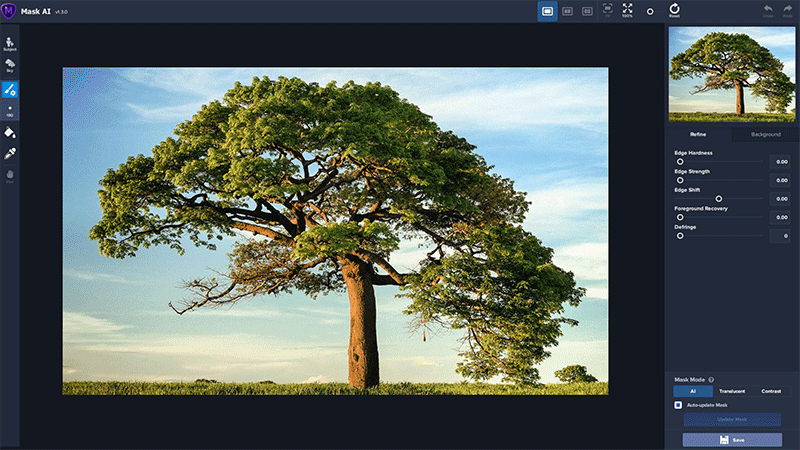Set mask mode to Contrast

click(770, 391)
